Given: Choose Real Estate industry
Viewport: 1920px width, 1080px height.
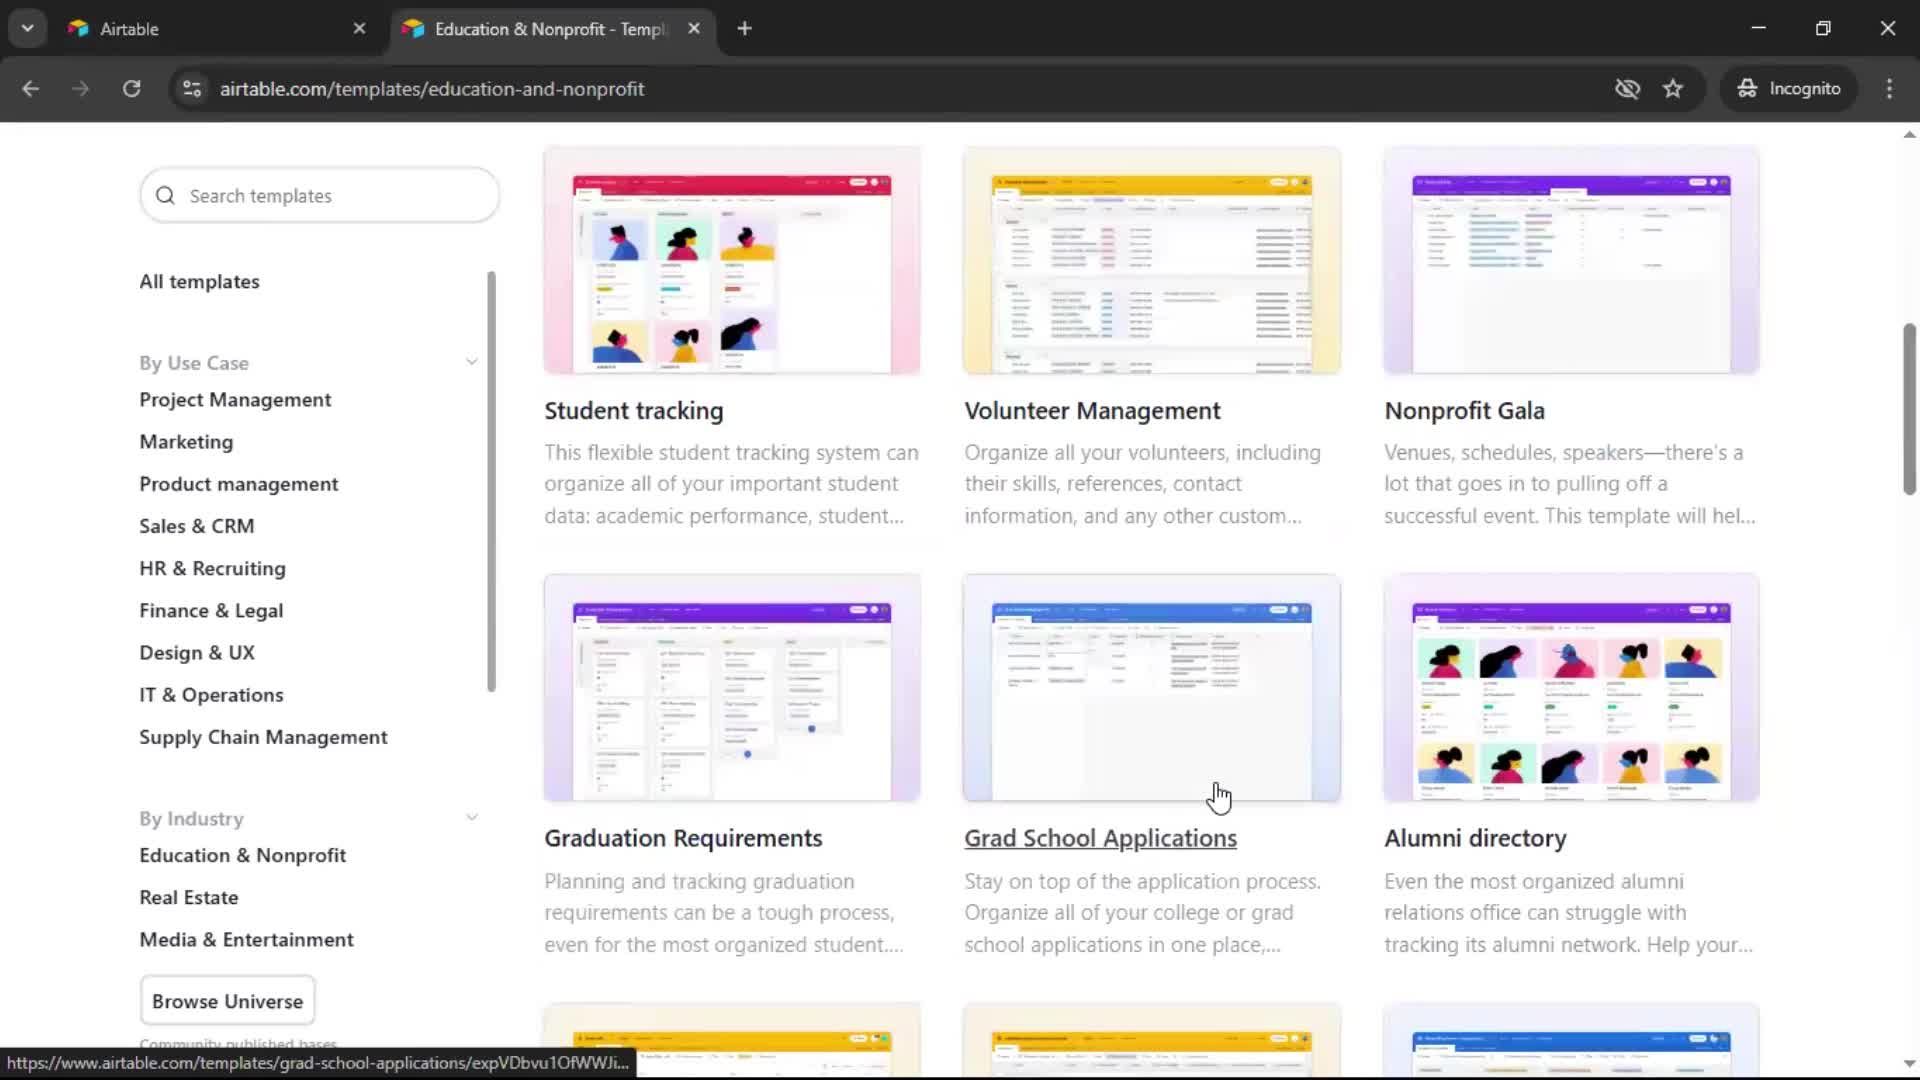Looking at the screenshot, I should 188,897.
